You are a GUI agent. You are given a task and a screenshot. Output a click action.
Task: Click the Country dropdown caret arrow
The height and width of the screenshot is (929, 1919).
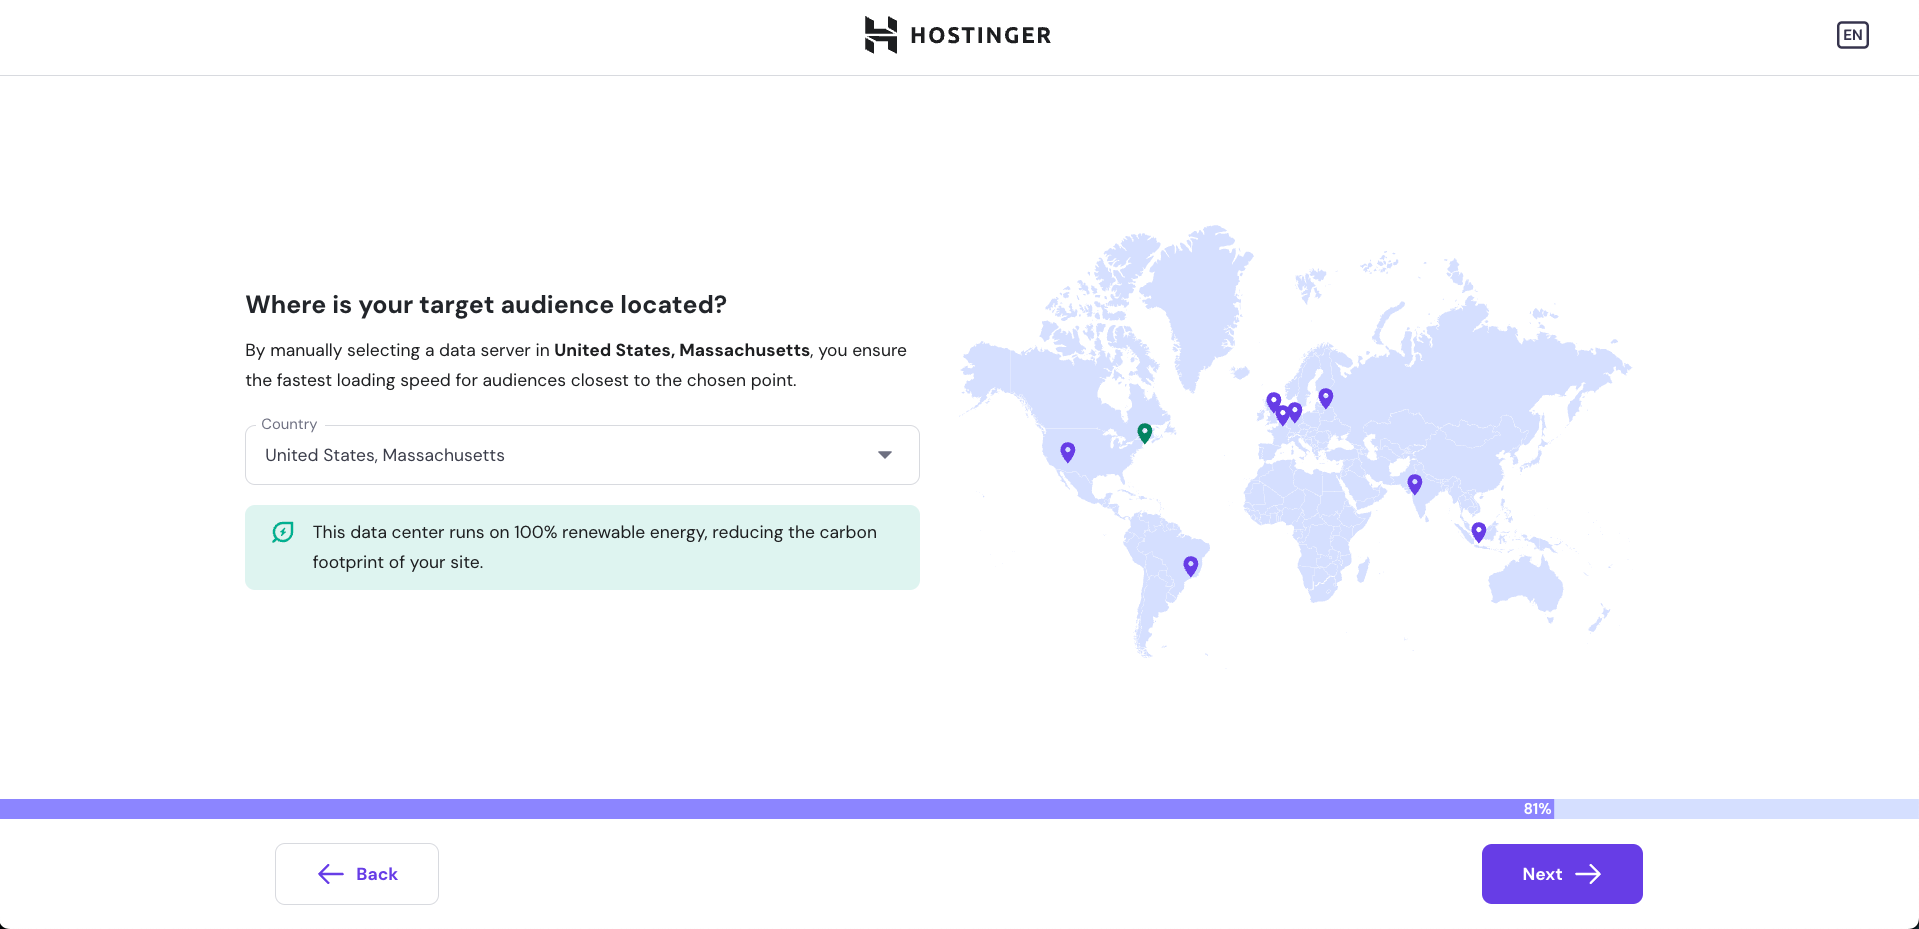pyautogui.click(x=885, y=455)
